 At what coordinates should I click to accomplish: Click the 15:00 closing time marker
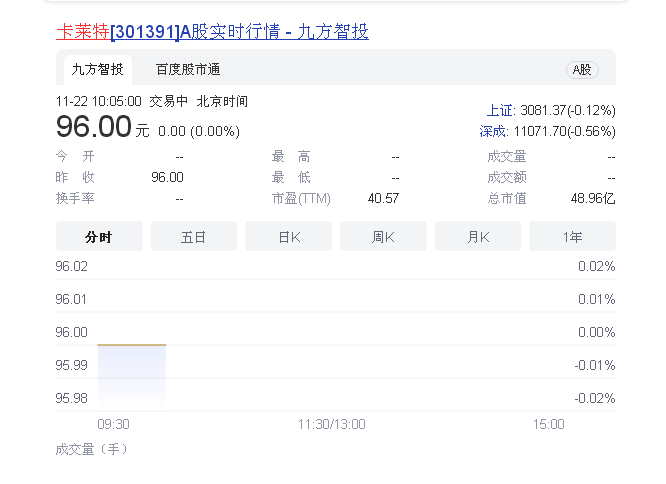[548, 424]
